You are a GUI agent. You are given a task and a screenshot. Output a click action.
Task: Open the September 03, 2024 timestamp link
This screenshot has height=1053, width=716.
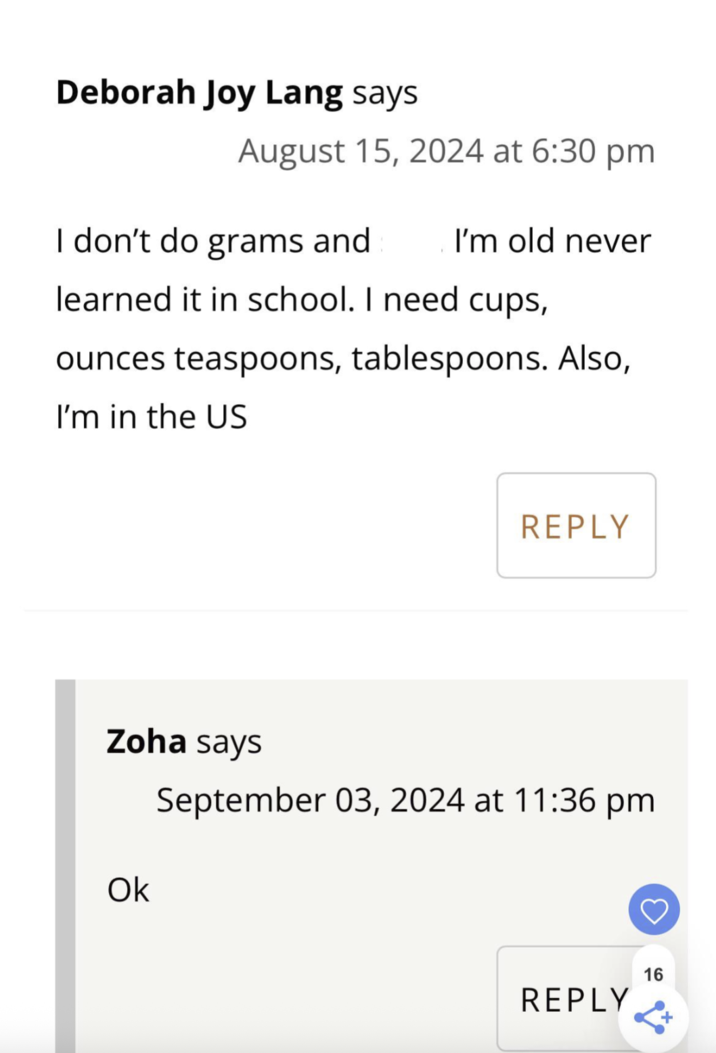point(405,800)
